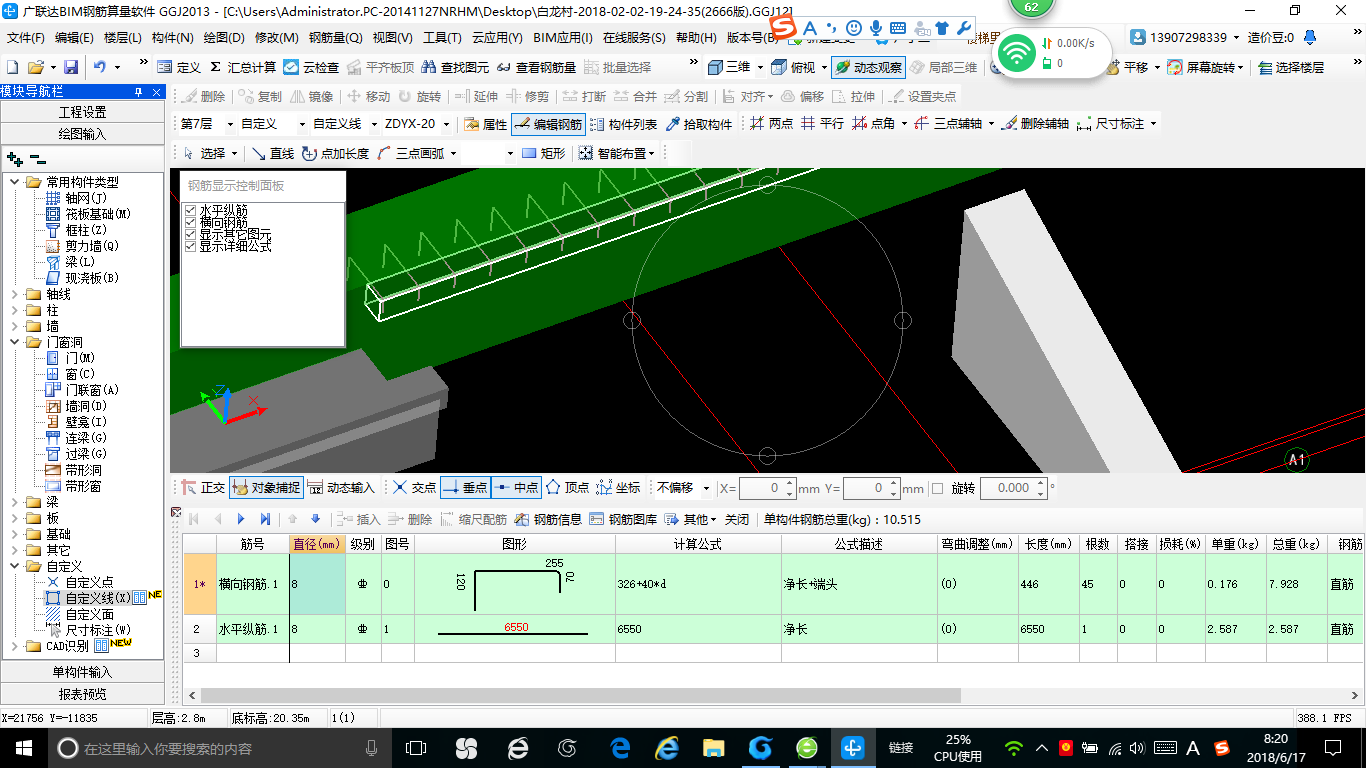Click the rebar table horizontal scrollbar
The image size is (1366, 768).
(x=580, y=695)
